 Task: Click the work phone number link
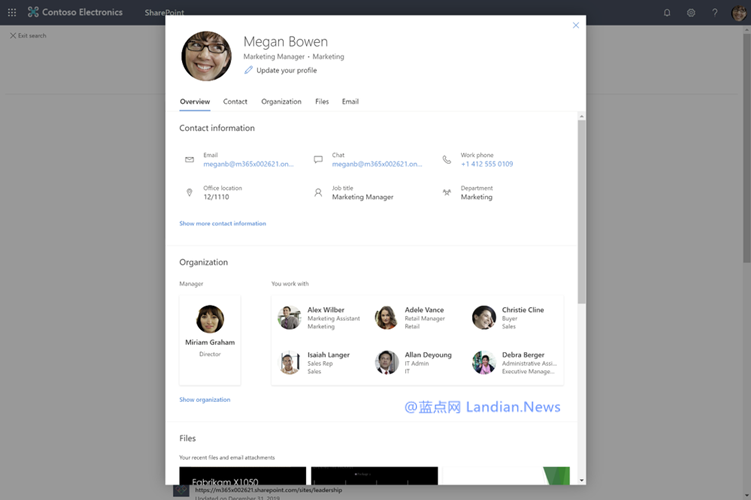(x=486, y=164)
